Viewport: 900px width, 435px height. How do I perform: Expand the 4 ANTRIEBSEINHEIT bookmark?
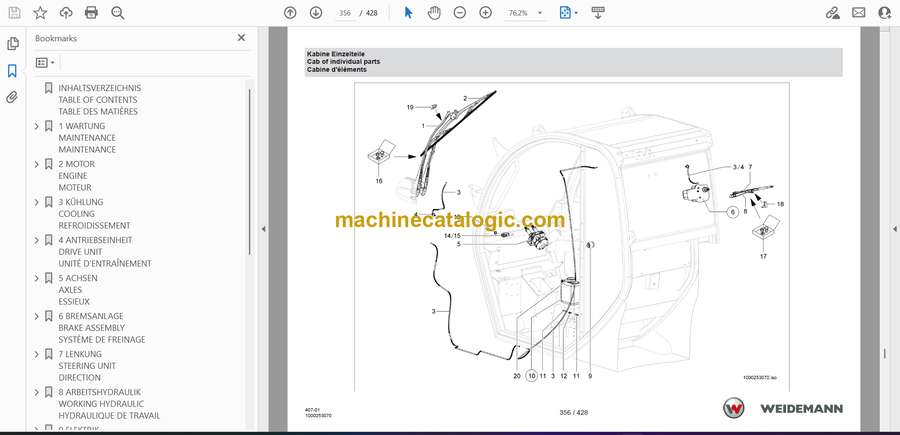click(x=37, y=240)
